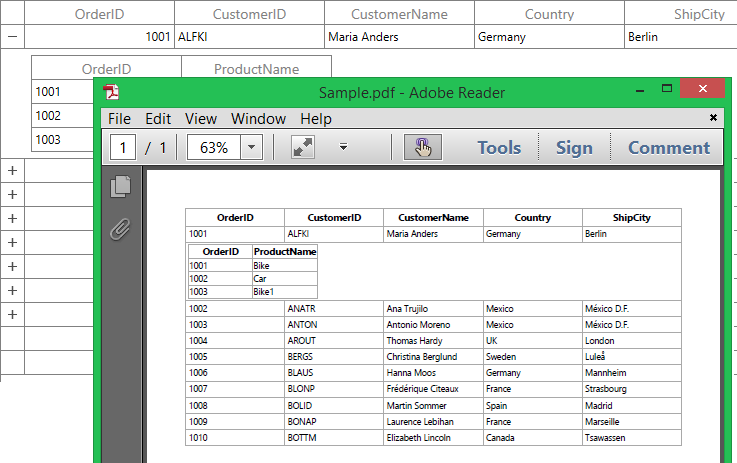
Task: Collapse the expanded row for order 1001
Action: 12,37
